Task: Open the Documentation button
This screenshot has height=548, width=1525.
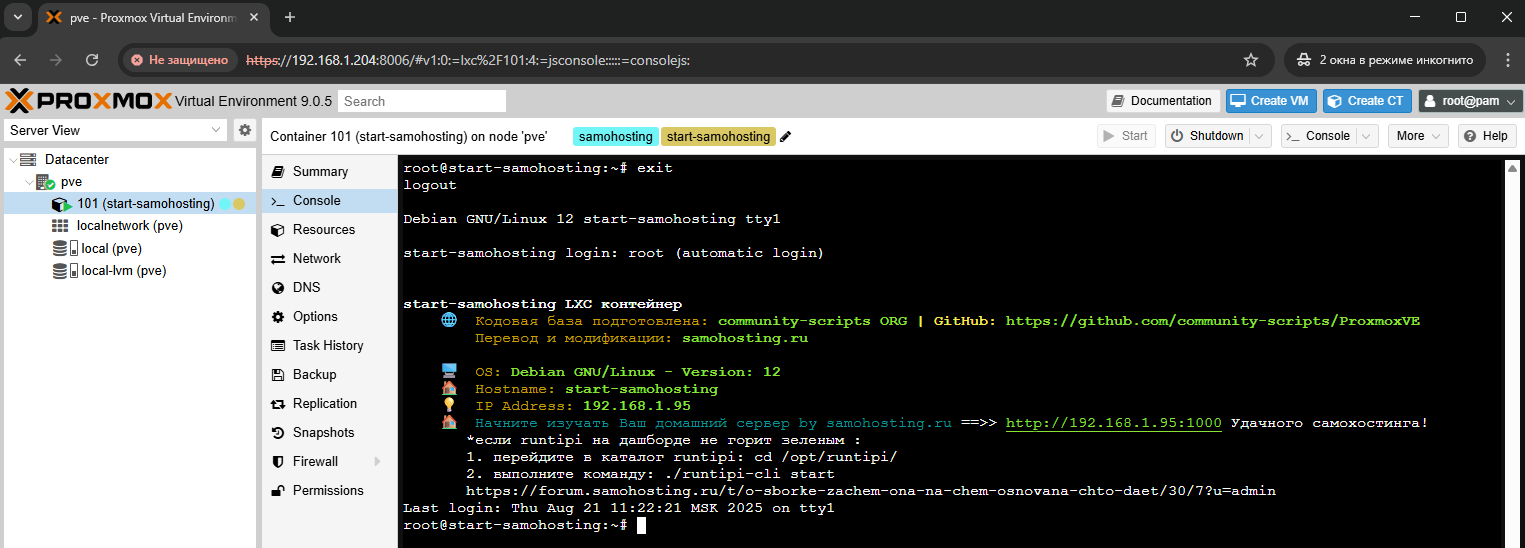Action: click(x=1162, y=101)
